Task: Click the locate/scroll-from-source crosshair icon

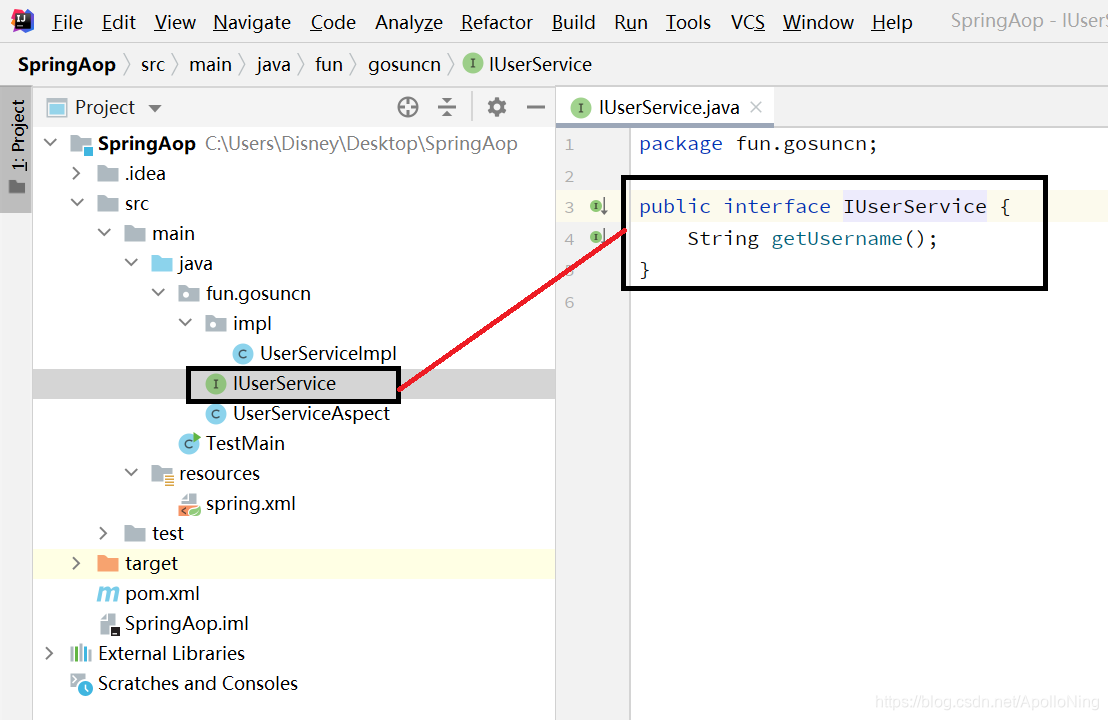Action: tap(408, 107)
